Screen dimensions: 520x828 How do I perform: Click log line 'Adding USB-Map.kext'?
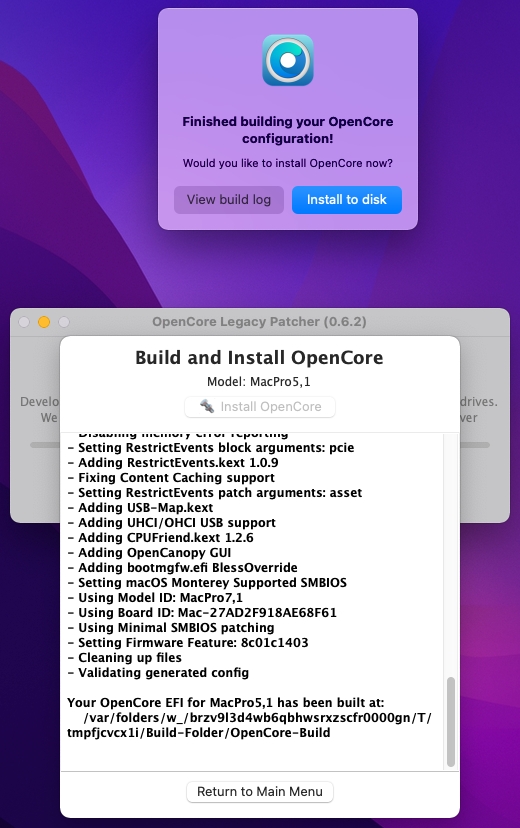coord(140,507)
